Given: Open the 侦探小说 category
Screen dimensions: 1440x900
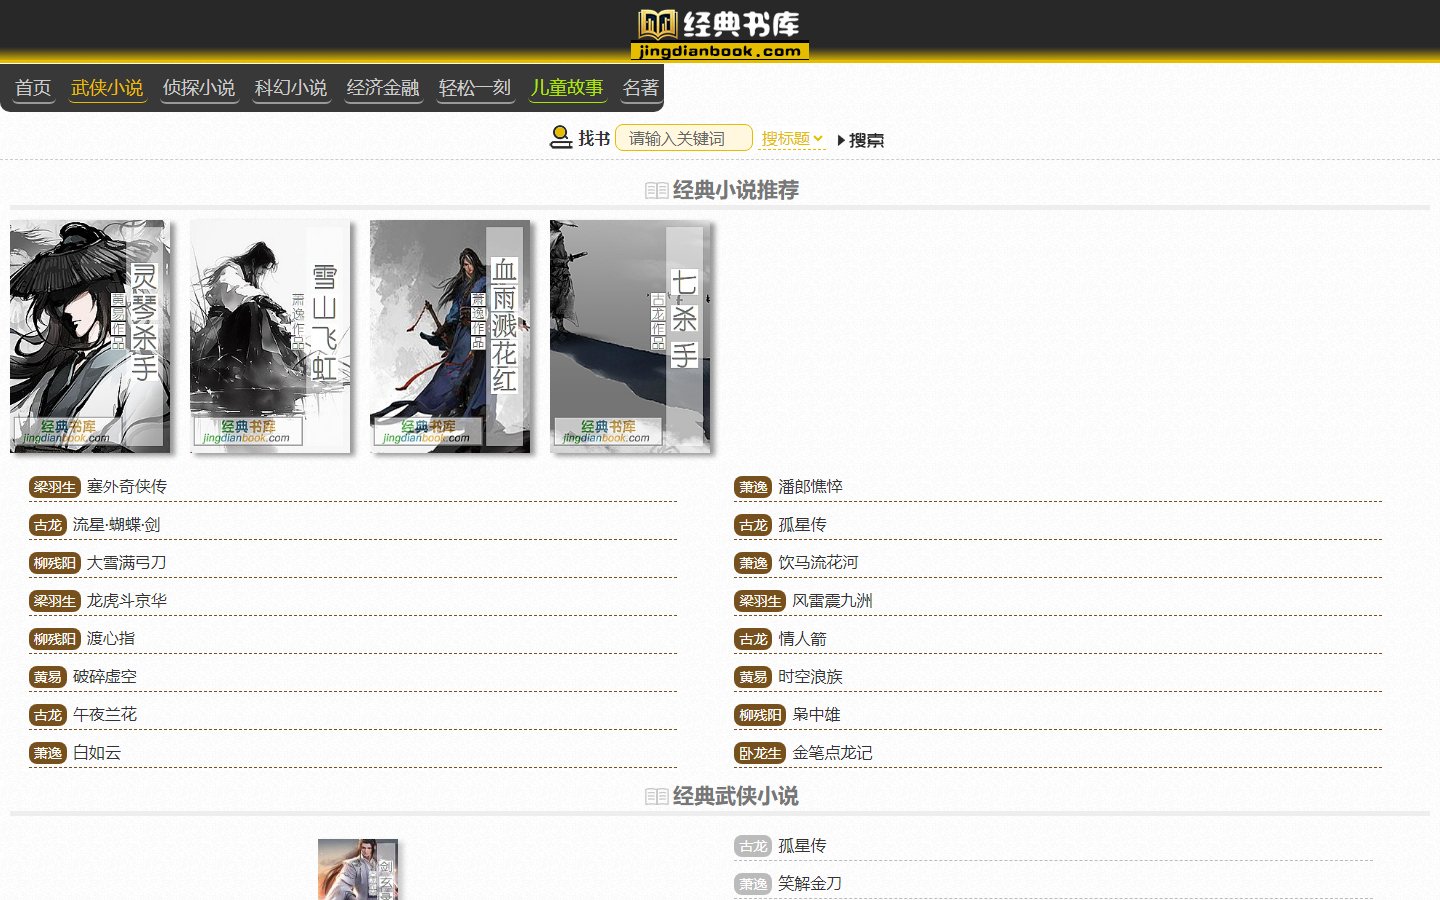Looking at the screenshot, I should tap(199, 88).
